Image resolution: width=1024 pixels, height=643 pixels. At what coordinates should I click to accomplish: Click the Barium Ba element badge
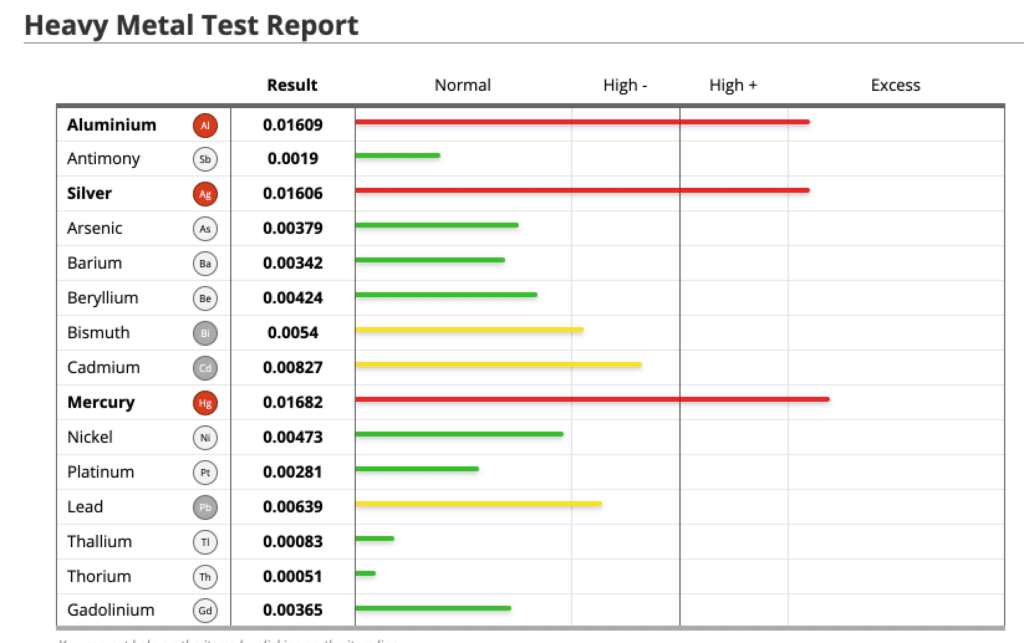tap(205, 264)
